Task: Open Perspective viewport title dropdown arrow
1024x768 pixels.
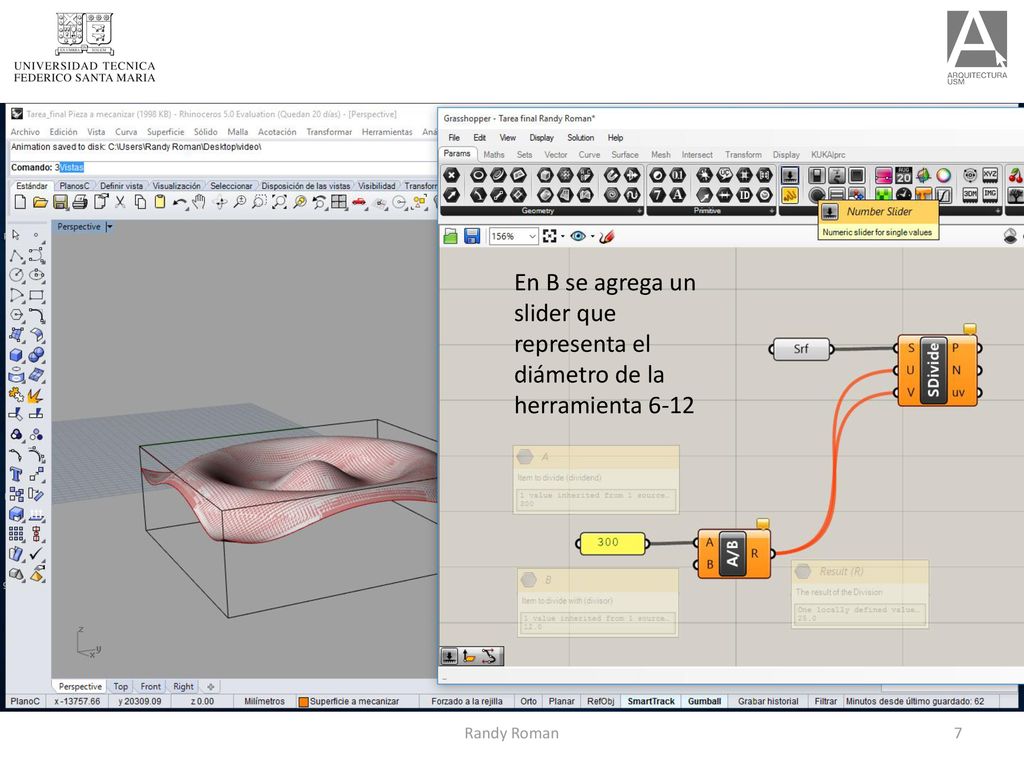Action: coord(109,227)
